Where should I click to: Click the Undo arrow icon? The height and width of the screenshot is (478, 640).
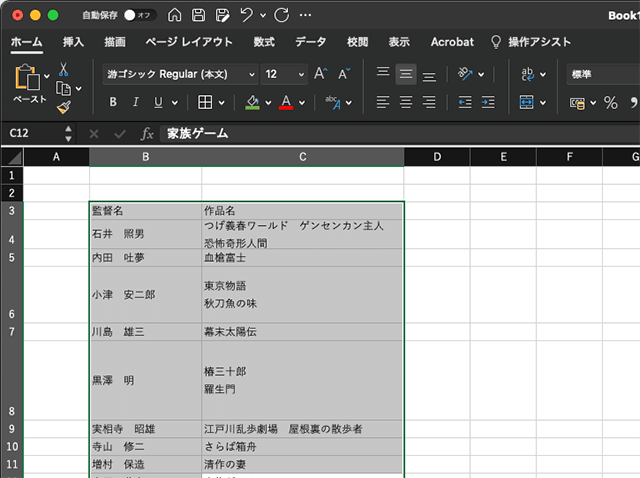[246, 15]
